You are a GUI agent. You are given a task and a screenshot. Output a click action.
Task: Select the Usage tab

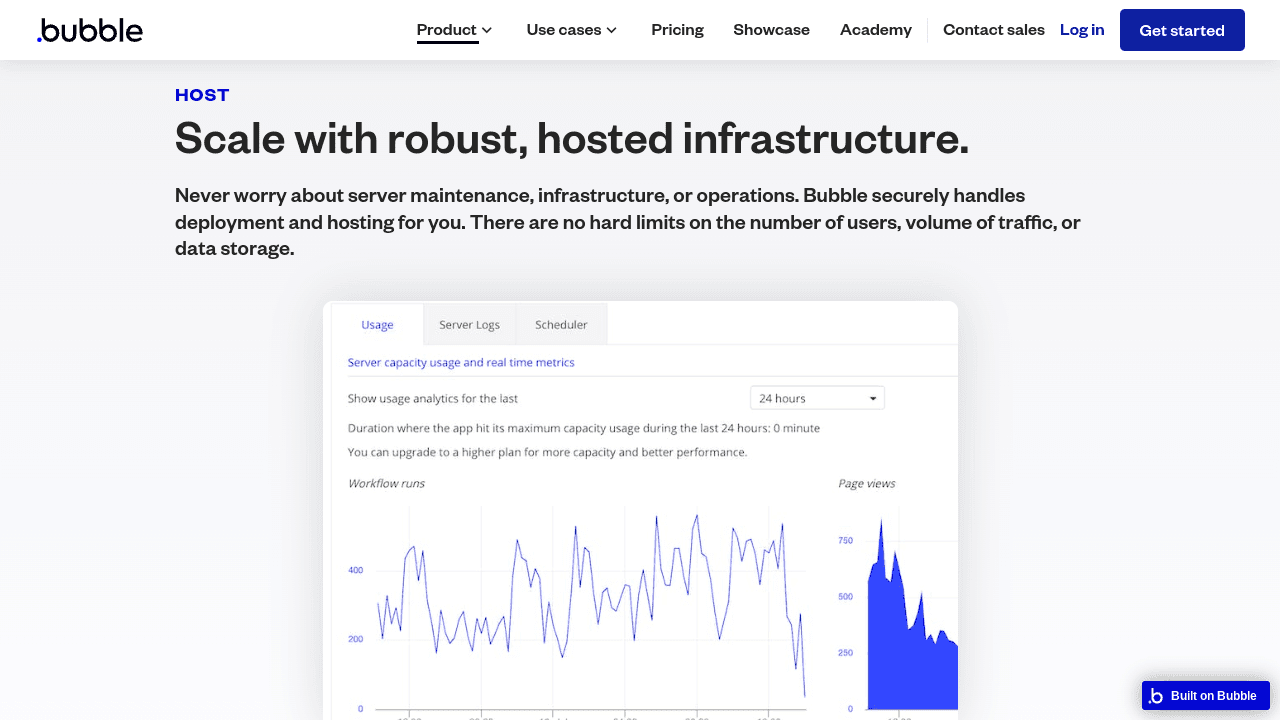(377, 325)
